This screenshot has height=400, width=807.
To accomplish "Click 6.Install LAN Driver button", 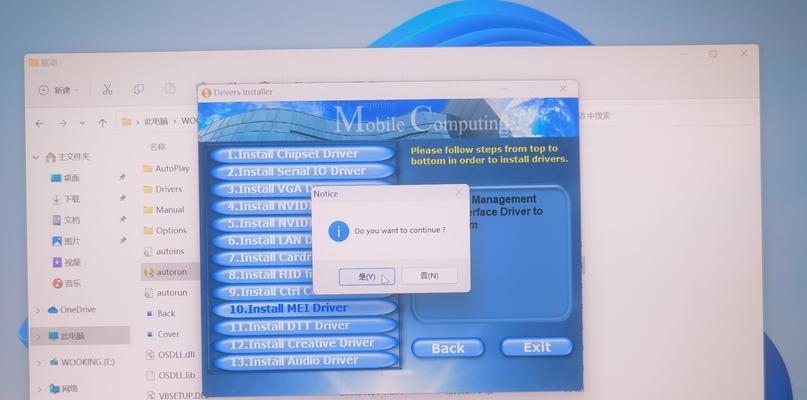I will click(262, 240).
